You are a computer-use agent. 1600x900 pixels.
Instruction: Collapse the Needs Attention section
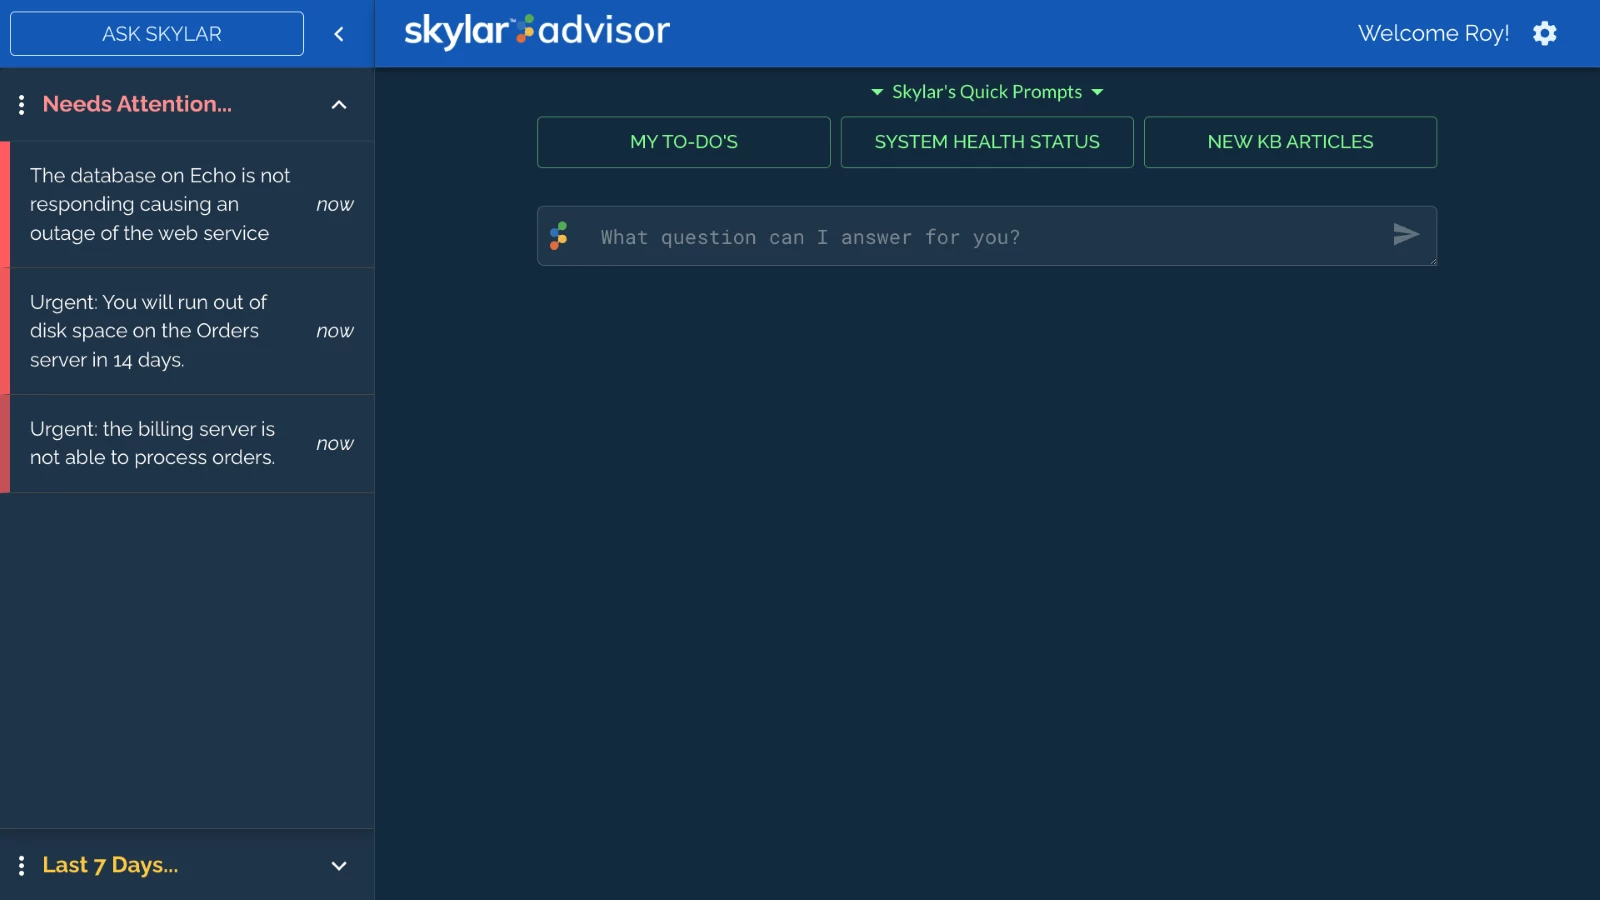(339, 104)
